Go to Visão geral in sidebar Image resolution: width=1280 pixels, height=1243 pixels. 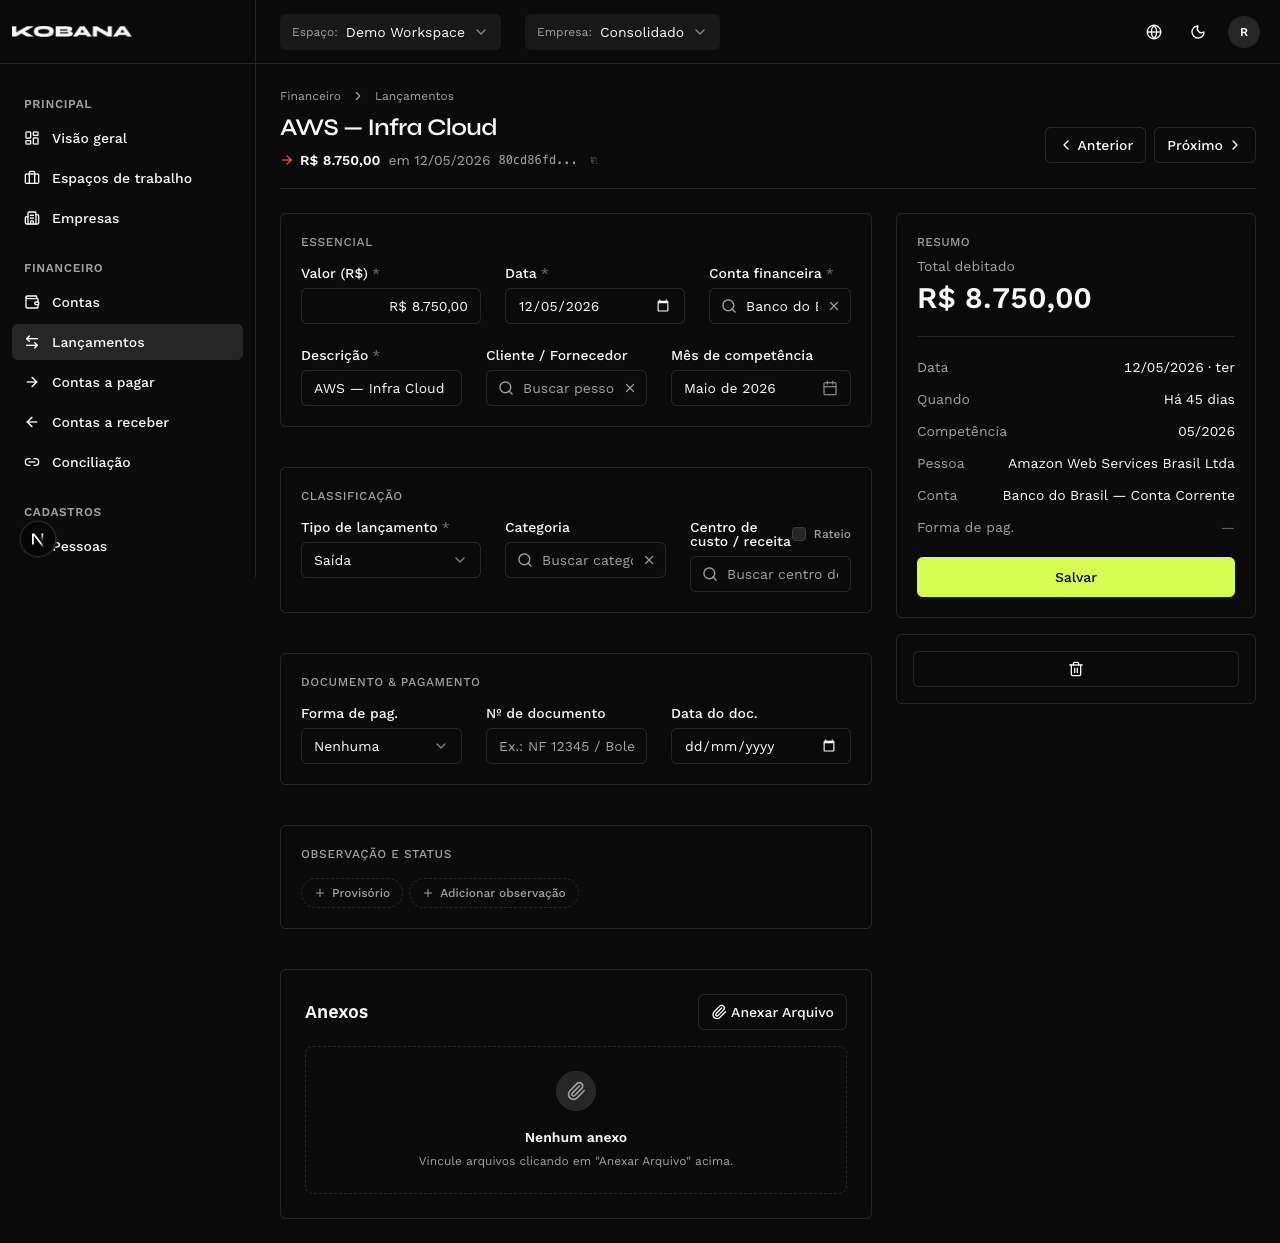coord(127,138)
